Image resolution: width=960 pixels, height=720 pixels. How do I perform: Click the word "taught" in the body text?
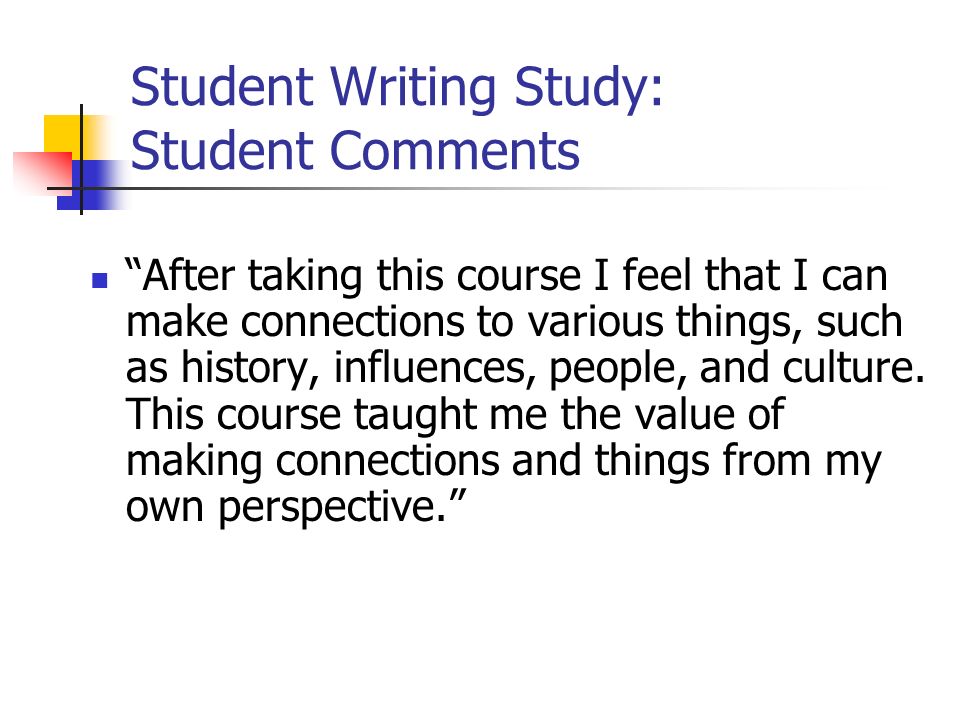(415, 416)
